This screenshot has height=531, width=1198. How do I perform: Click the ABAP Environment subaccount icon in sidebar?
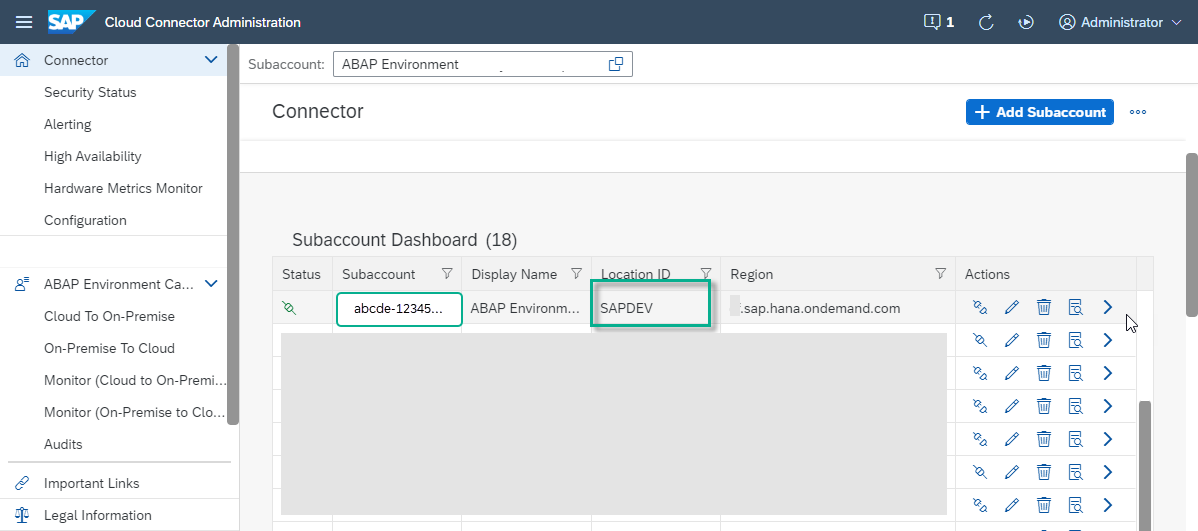[22, 284]
